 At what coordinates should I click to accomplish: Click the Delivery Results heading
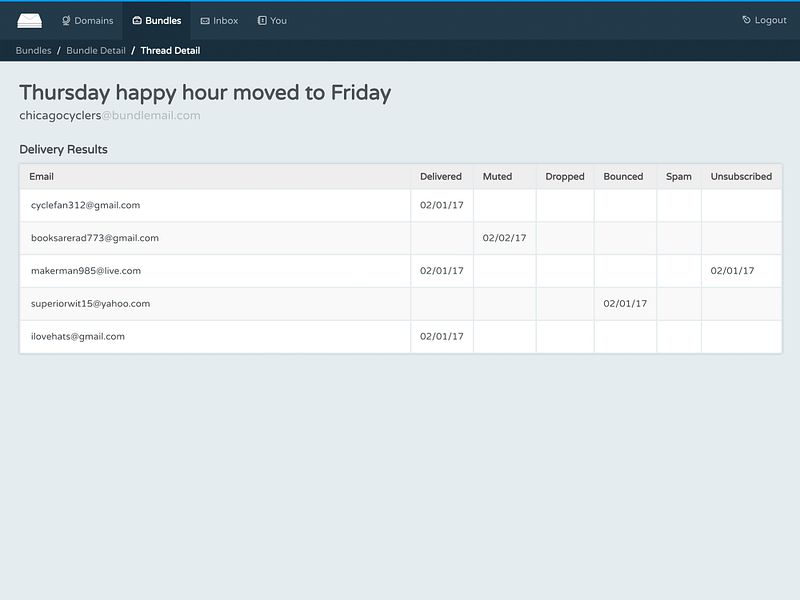click(x=63, y=149)
